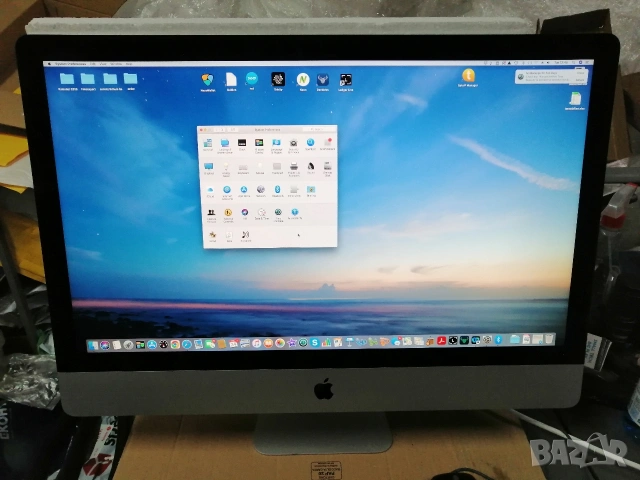Open the General preferences pane
The height and width of the screenshot is (480, 640).
click(208, 145)
